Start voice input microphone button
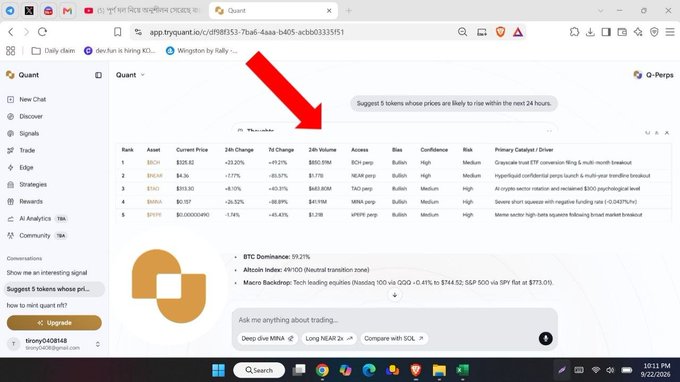 pos(545,339)
